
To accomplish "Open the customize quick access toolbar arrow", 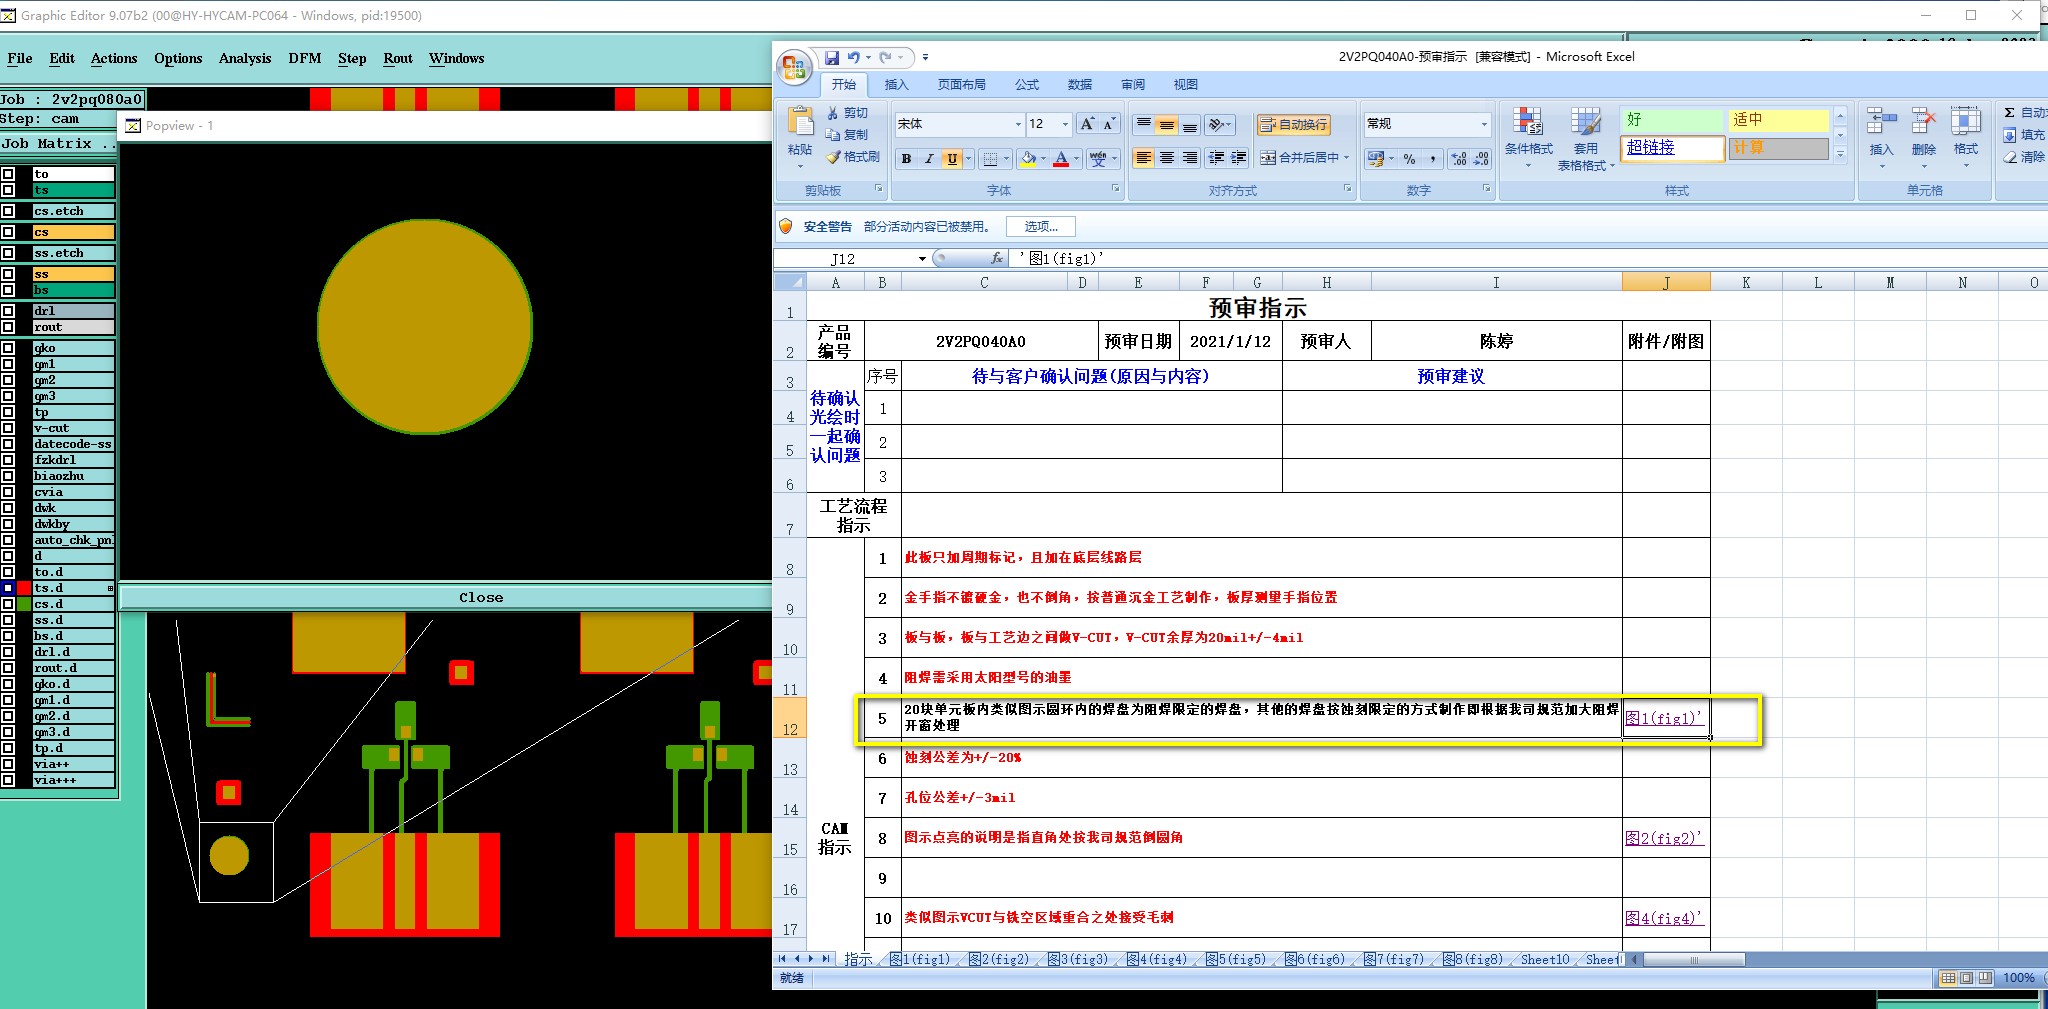I will [x=925, y=58].
